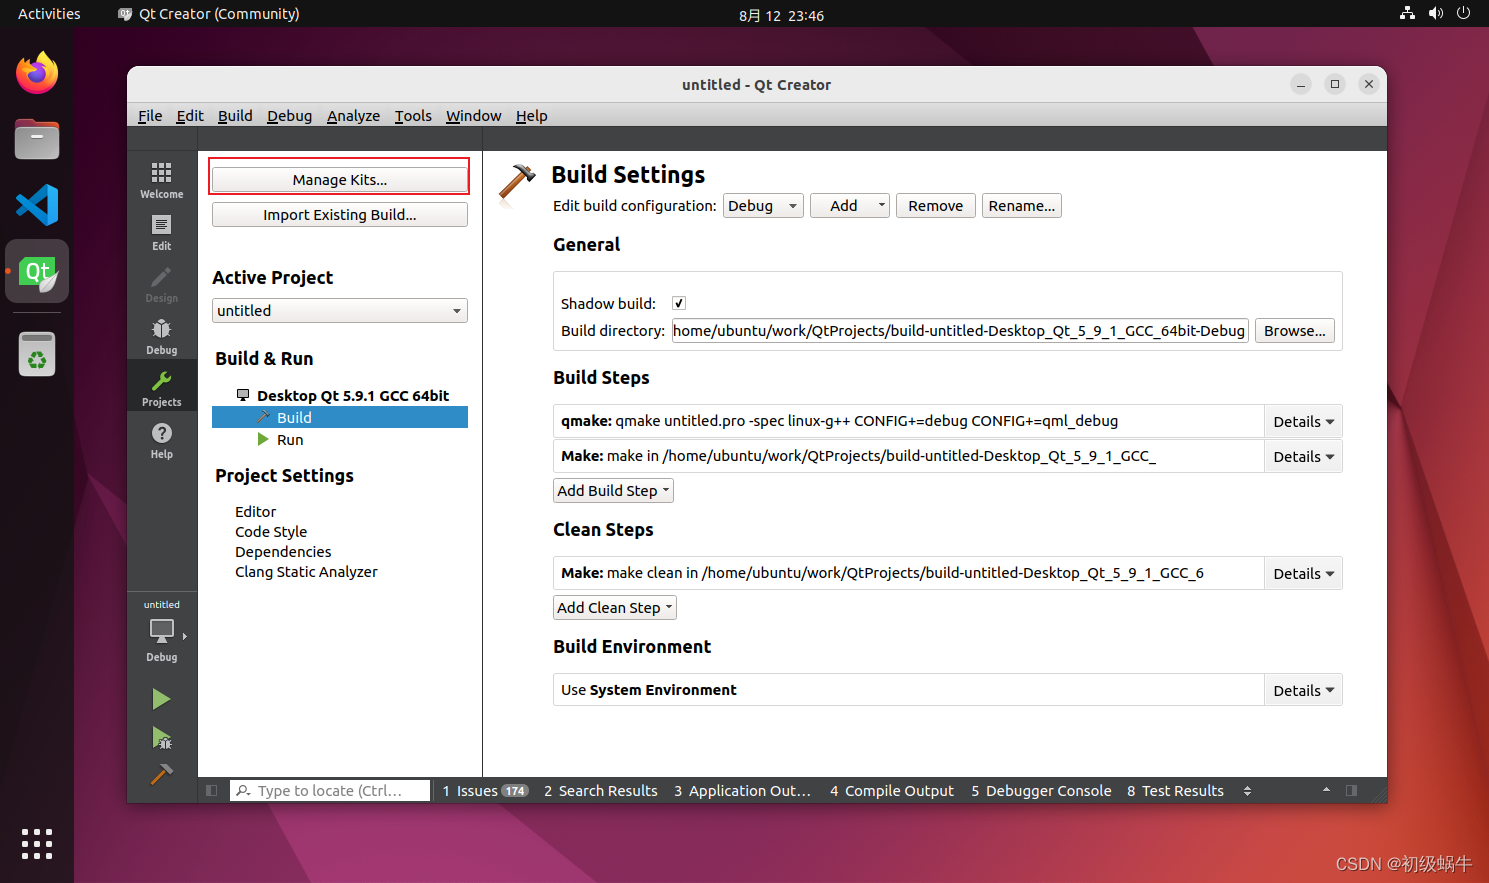Build project with the hammer button
The width and height of the screenshot is (1489, 883).
(161, 774)
